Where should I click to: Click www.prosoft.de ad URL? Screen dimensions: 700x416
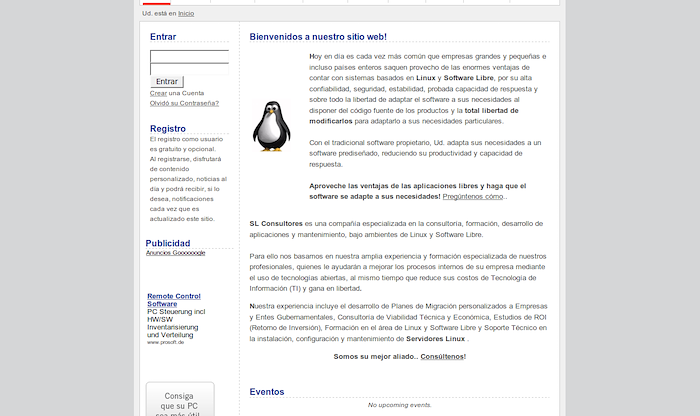click(x=165, y=342)
